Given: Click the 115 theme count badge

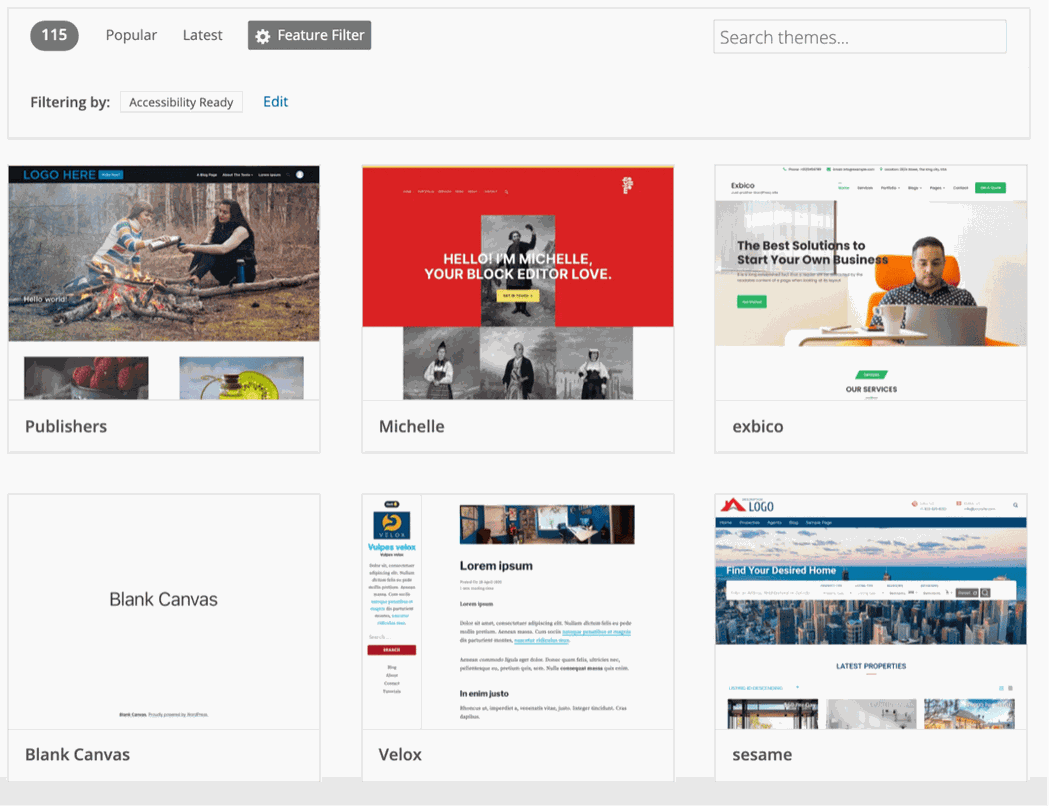Looking at the screenshot, I should click(54, 35).
